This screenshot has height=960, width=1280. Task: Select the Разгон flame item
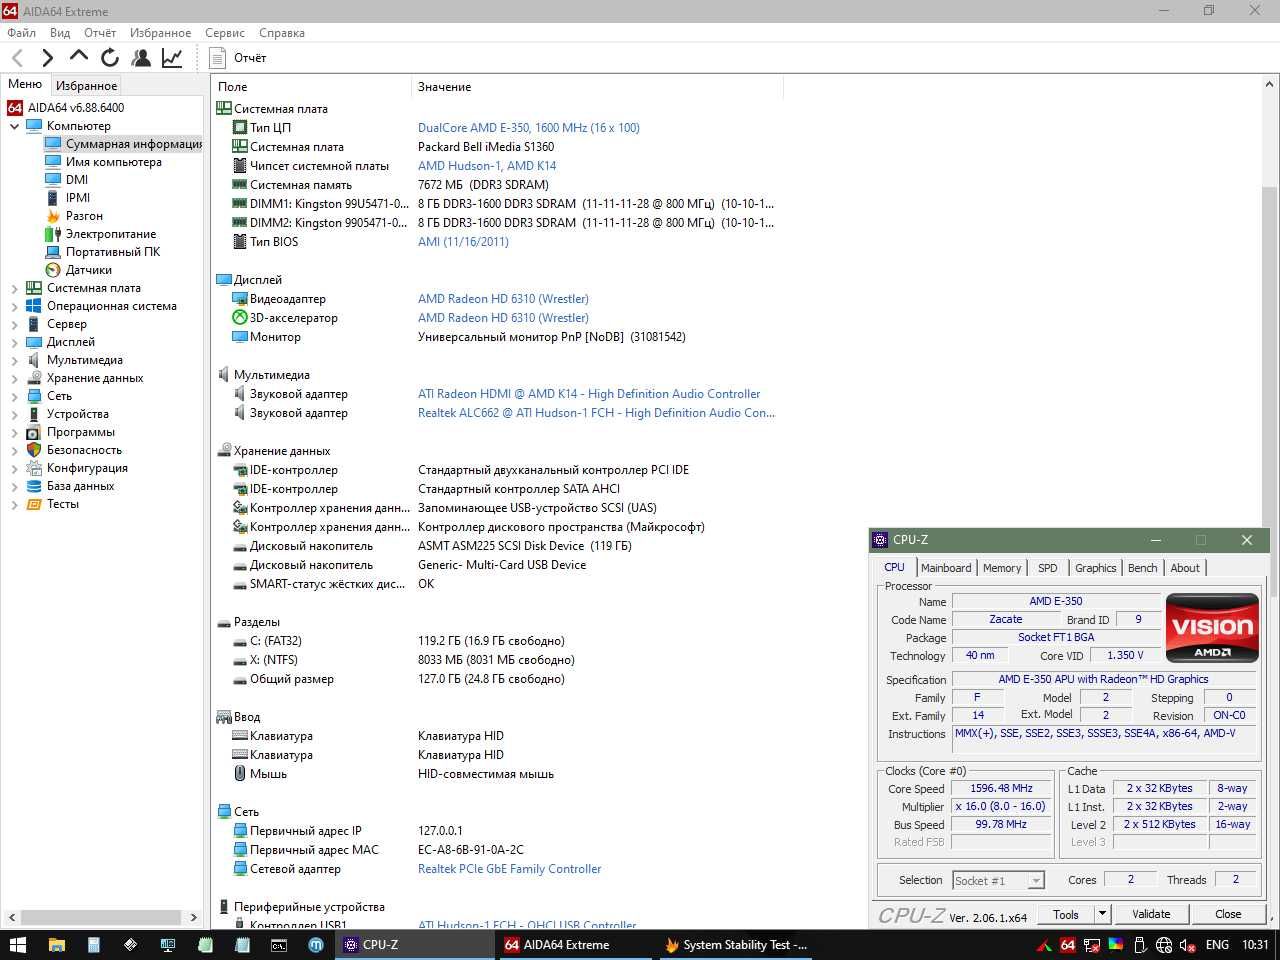(84, 216)
